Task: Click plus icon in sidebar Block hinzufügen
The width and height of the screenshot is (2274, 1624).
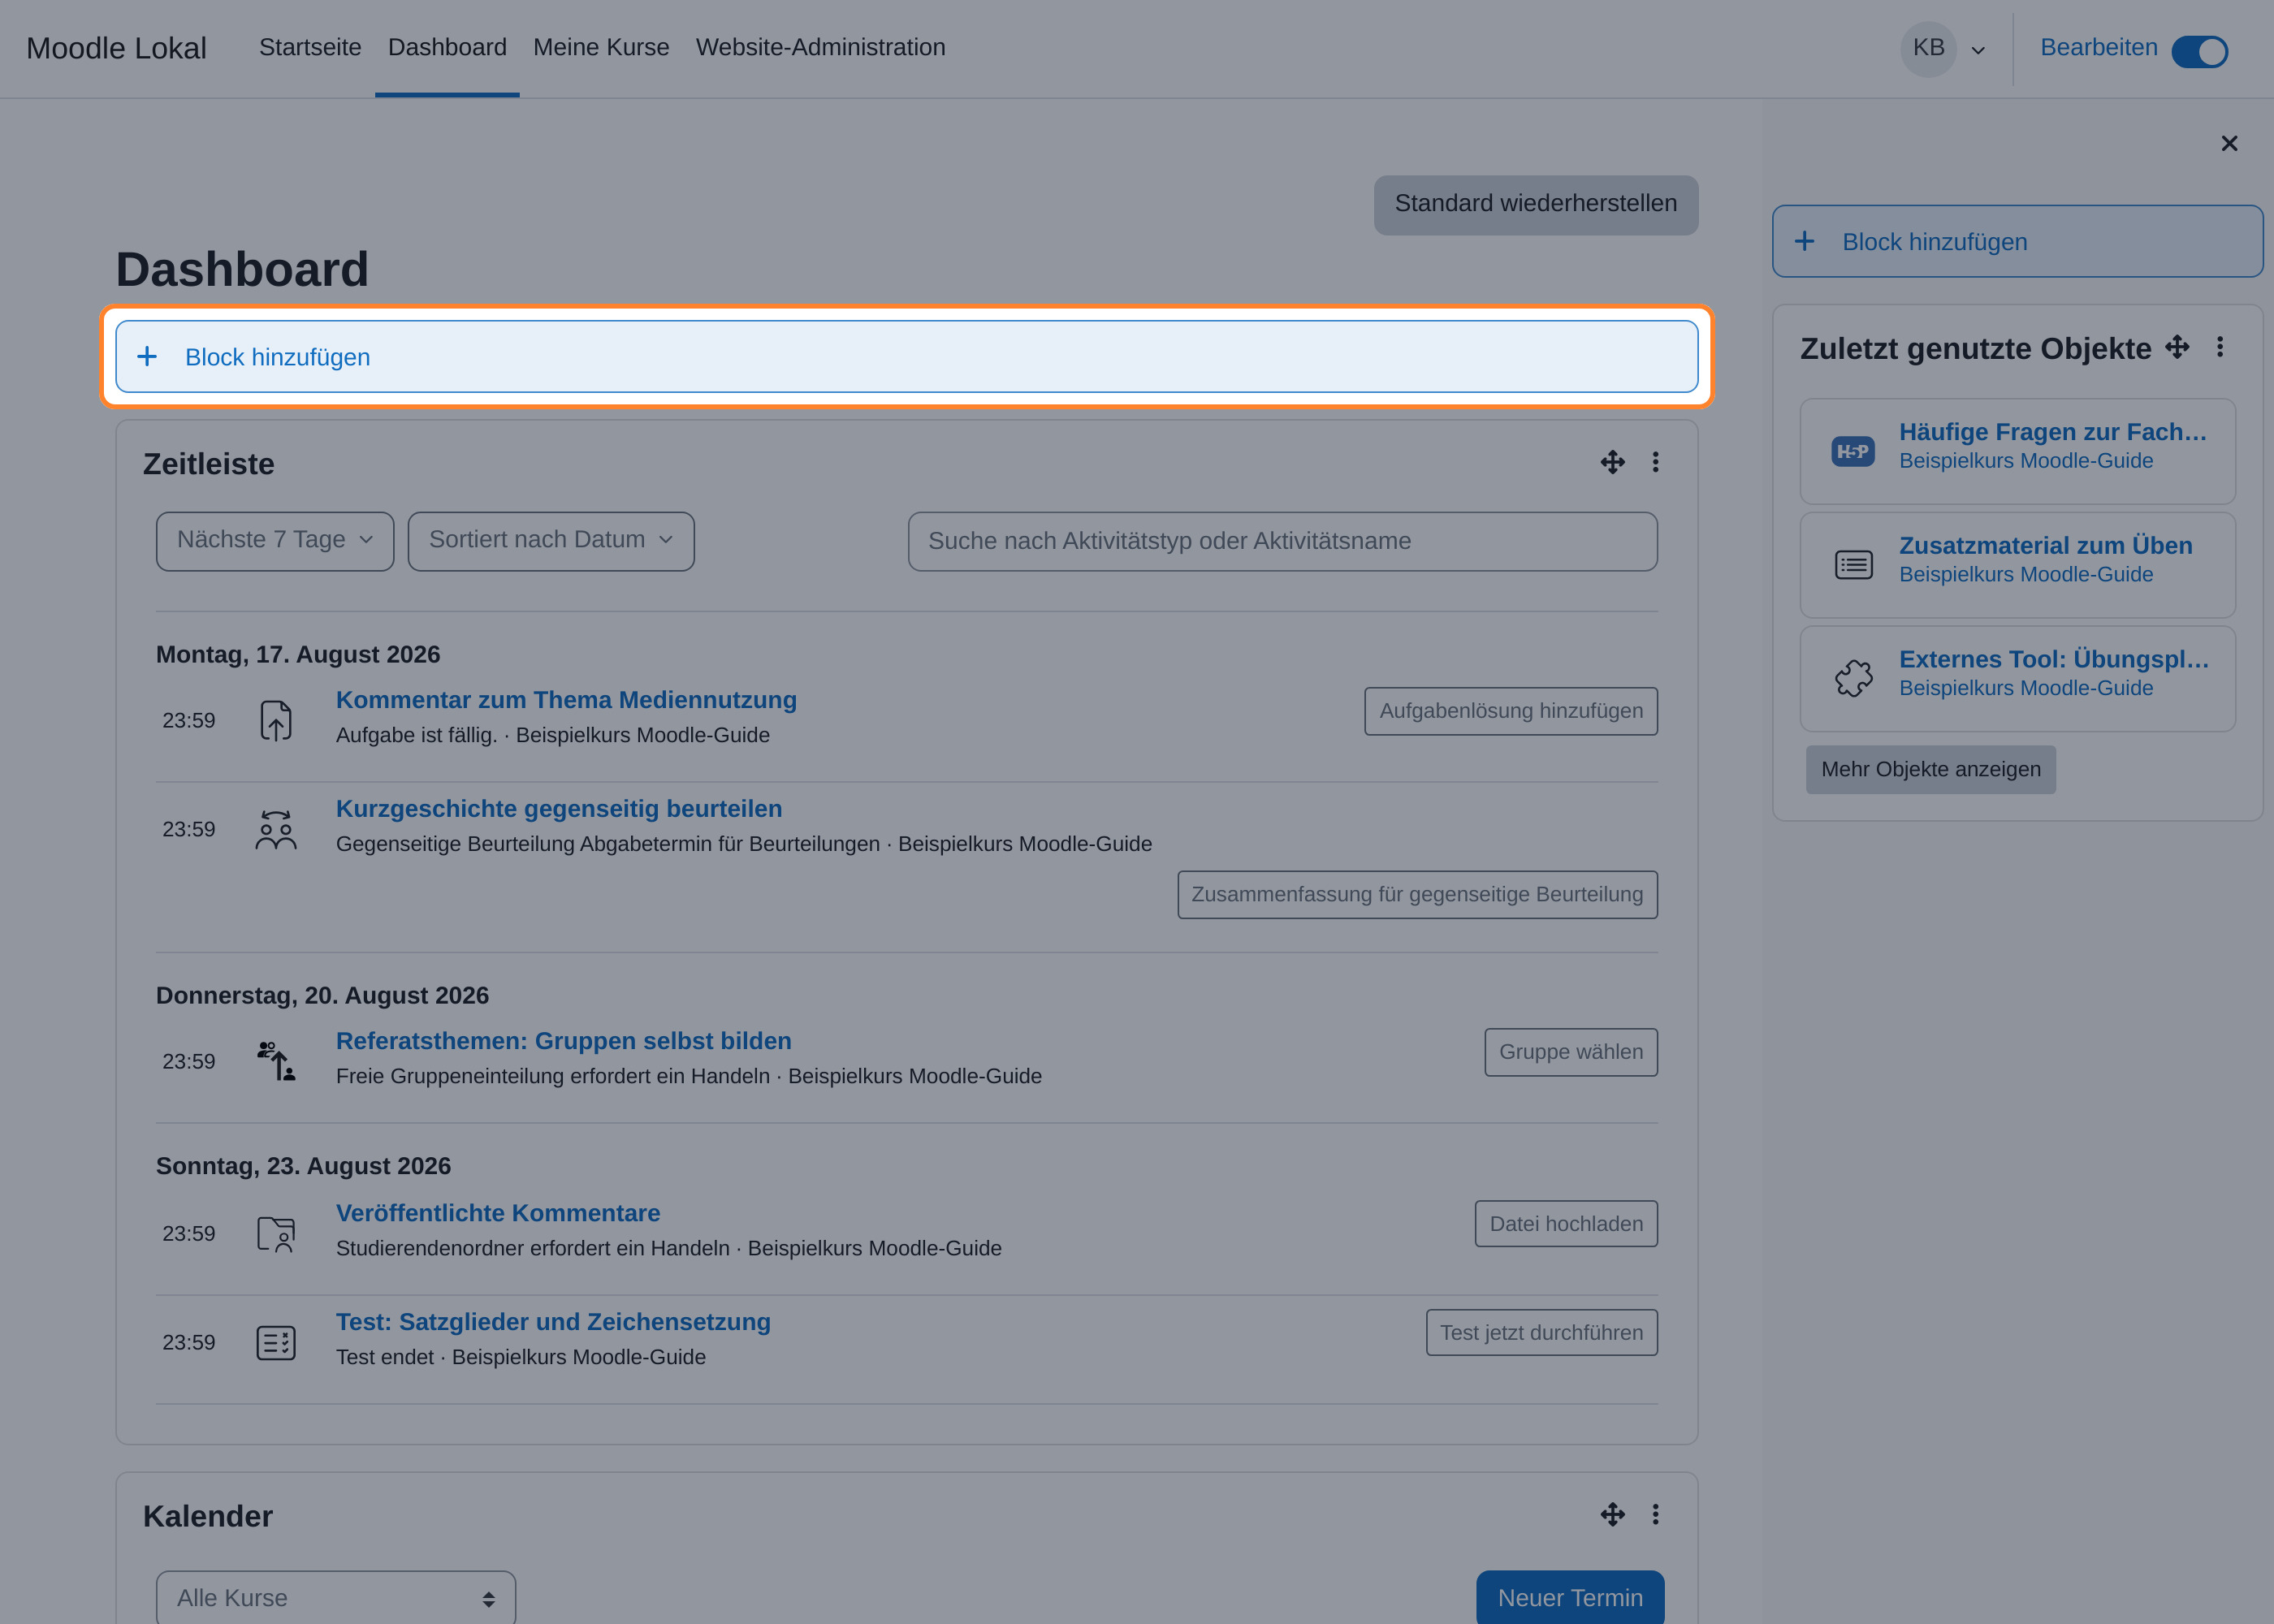Action: (1804, 241)
